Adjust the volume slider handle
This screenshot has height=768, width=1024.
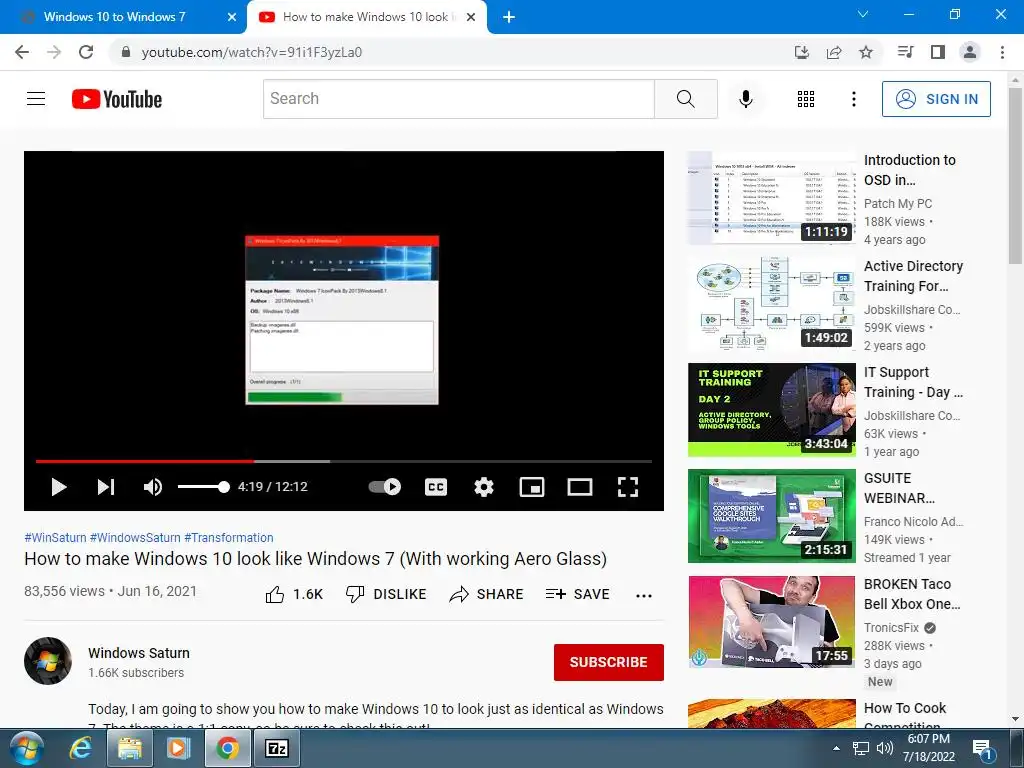[223, 487]
